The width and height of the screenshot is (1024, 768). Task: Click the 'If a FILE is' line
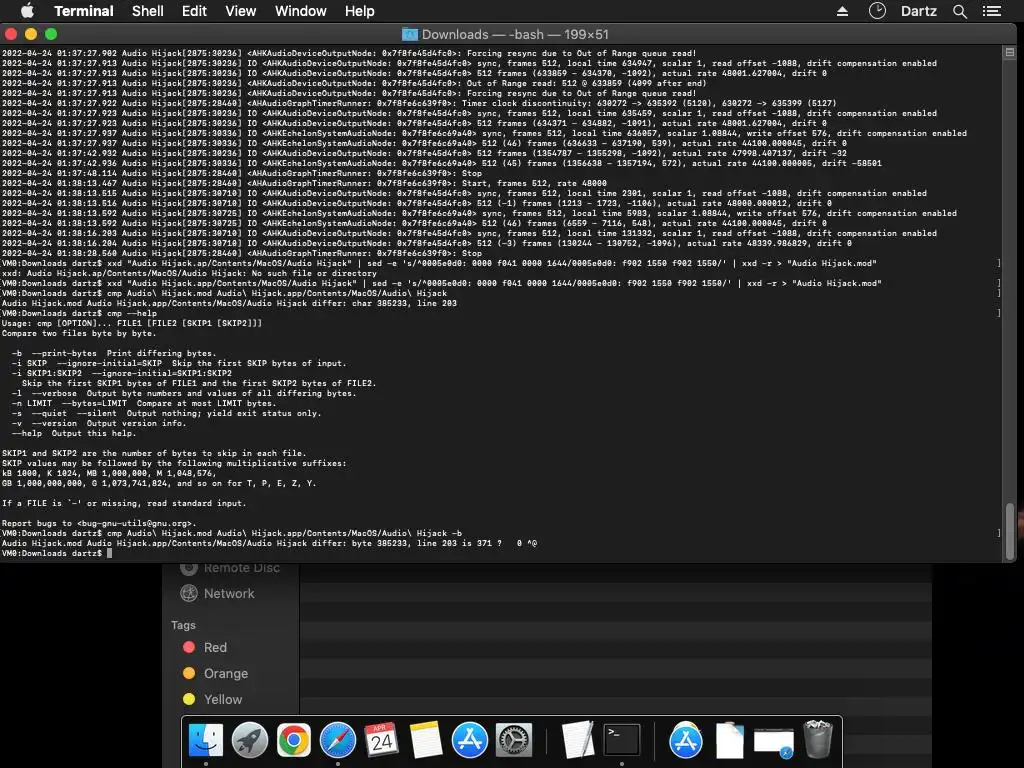pyautogui.click(x=124, y=503)
